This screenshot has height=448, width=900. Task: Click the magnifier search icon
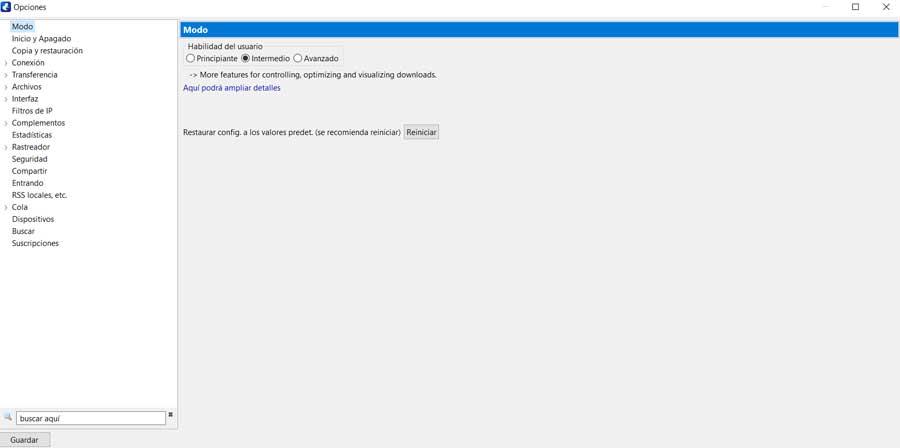8,416
